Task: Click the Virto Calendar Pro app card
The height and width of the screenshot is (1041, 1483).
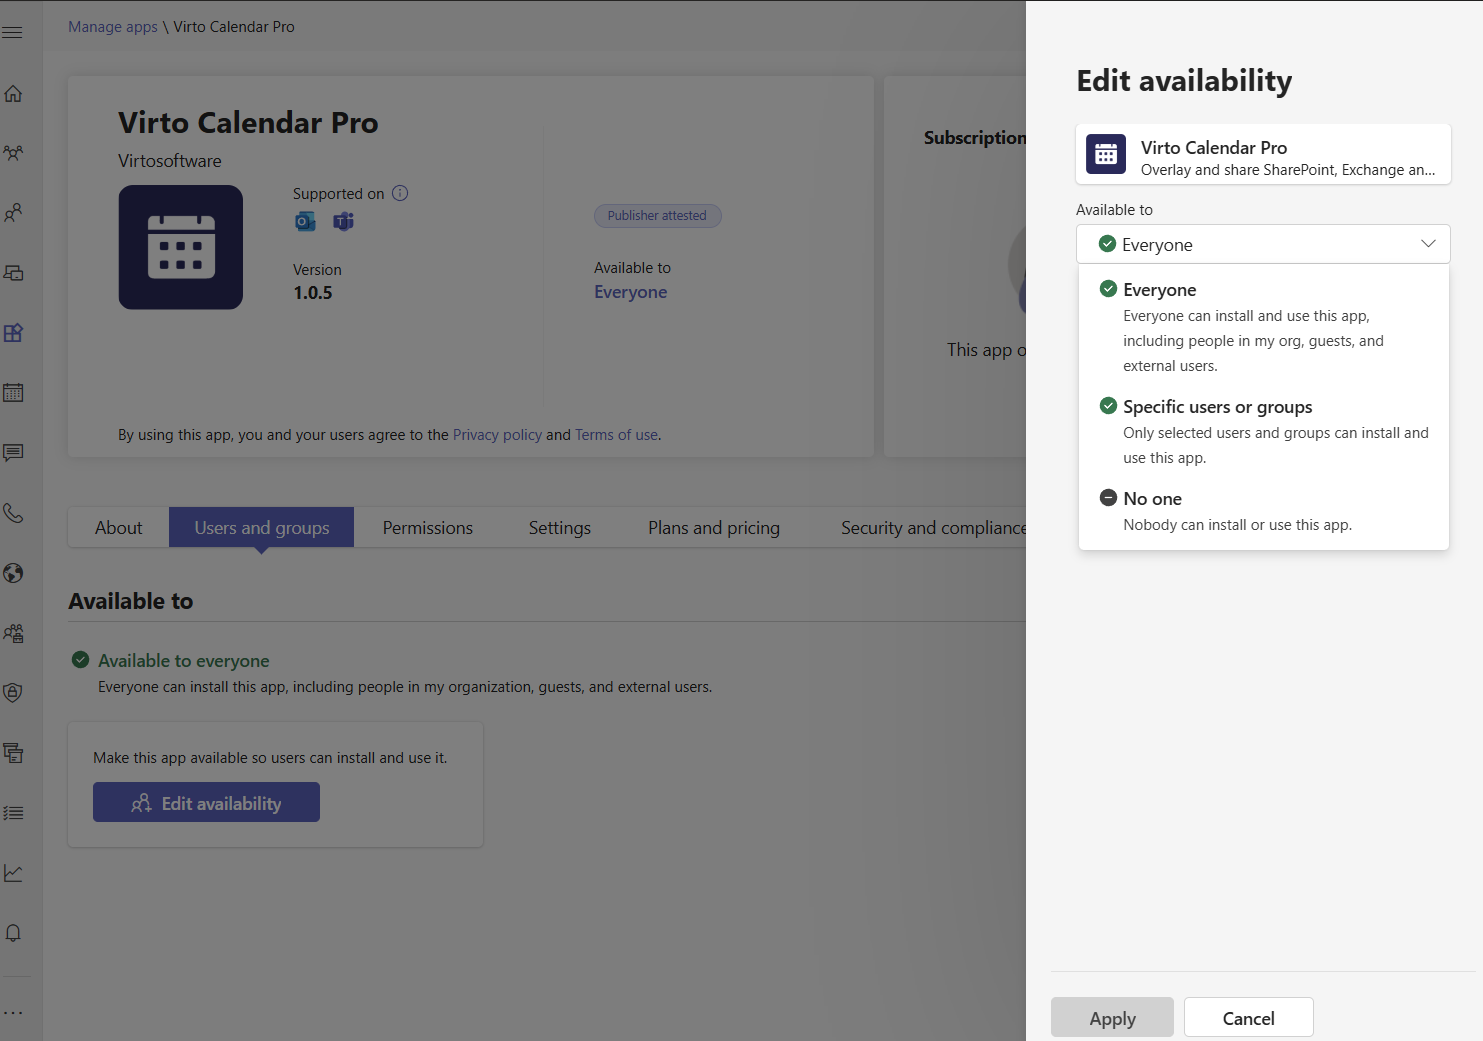Action: [1263, 154]
